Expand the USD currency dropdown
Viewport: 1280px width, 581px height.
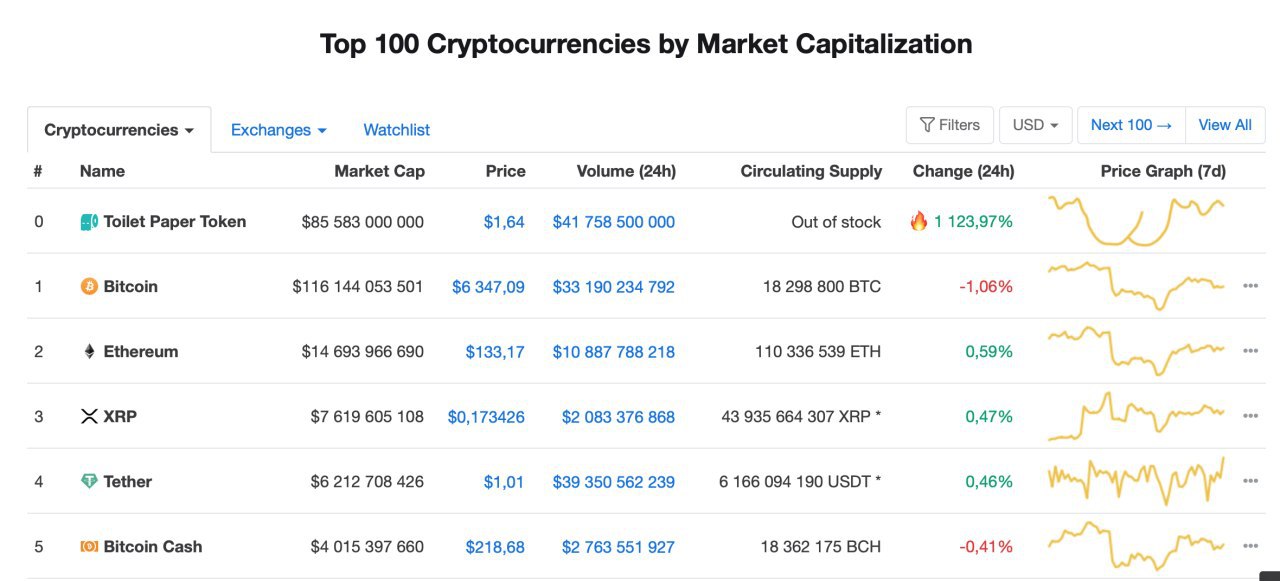point(1036,125)
